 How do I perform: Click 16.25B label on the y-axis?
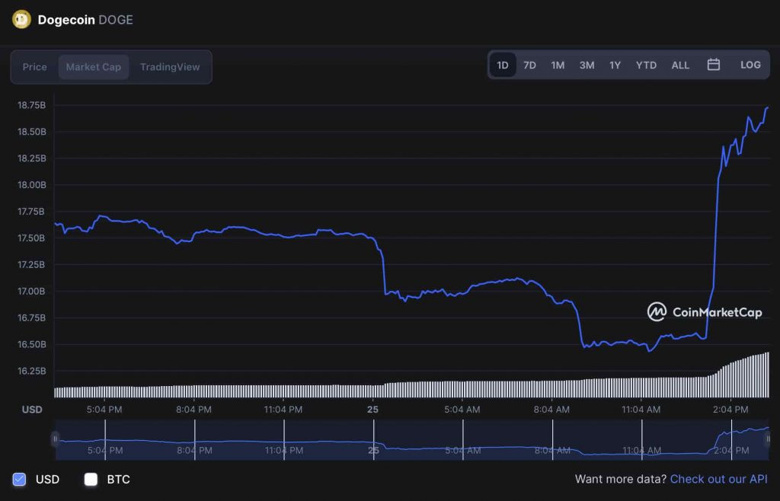[31, 371]
